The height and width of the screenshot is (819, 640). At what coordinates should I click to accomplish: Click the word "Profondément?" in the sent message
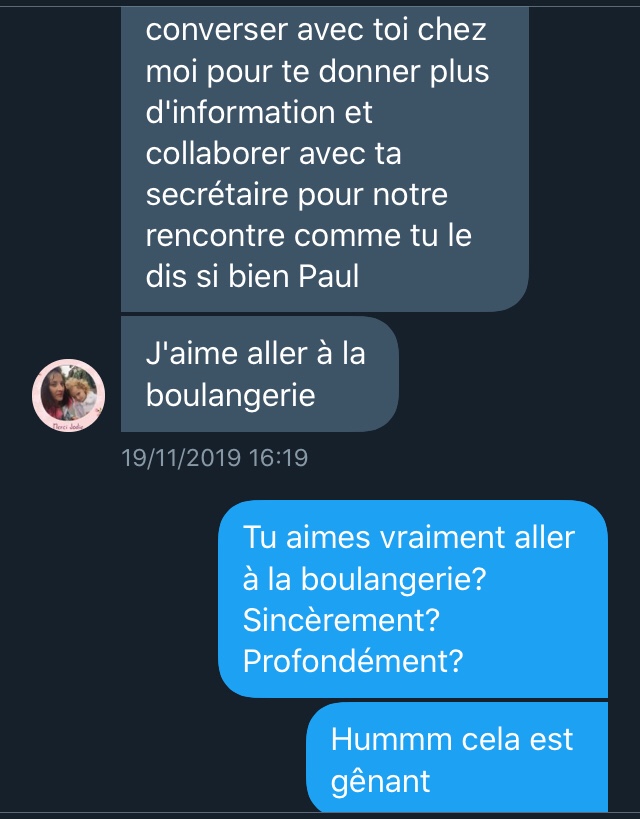pos(353,661)
